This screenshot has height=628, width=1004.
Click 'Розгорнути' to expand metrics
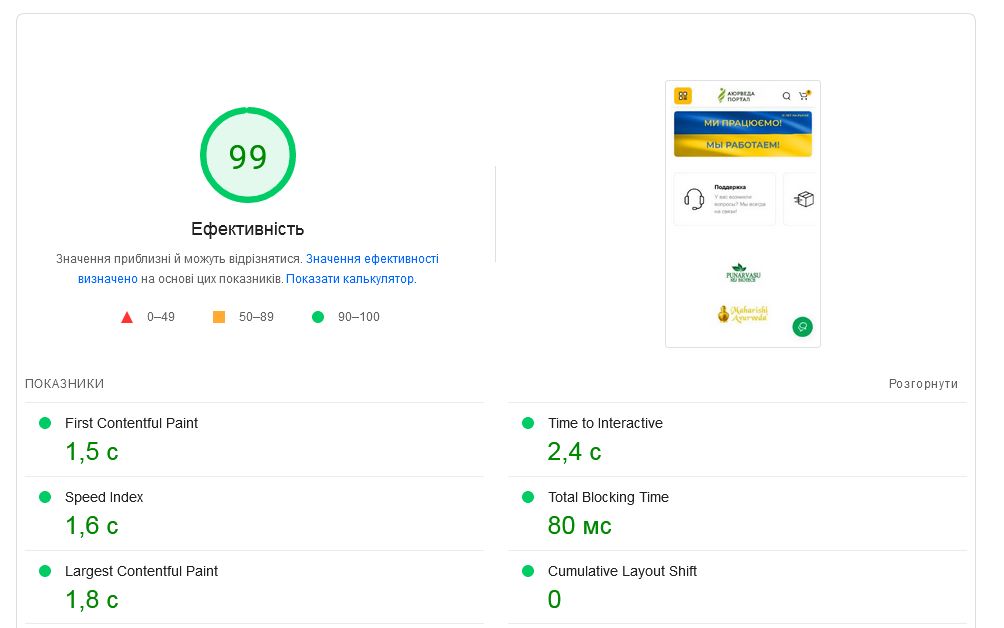[x=923, y=383]
